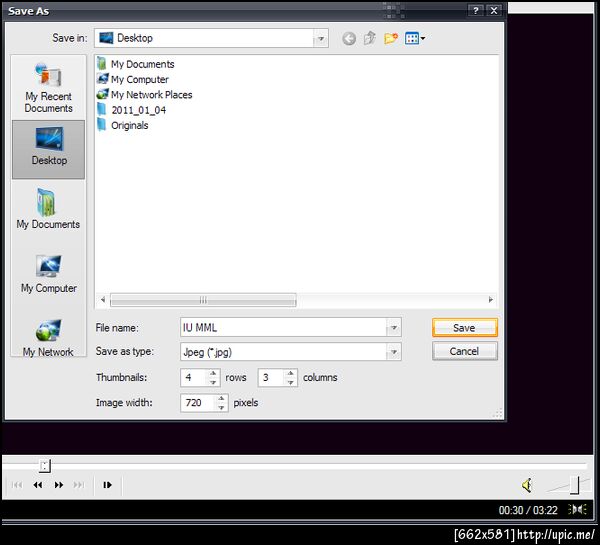Select the 2011_01_04 folder
Viewport: 600px width, 545px height.
coord(132,110)
